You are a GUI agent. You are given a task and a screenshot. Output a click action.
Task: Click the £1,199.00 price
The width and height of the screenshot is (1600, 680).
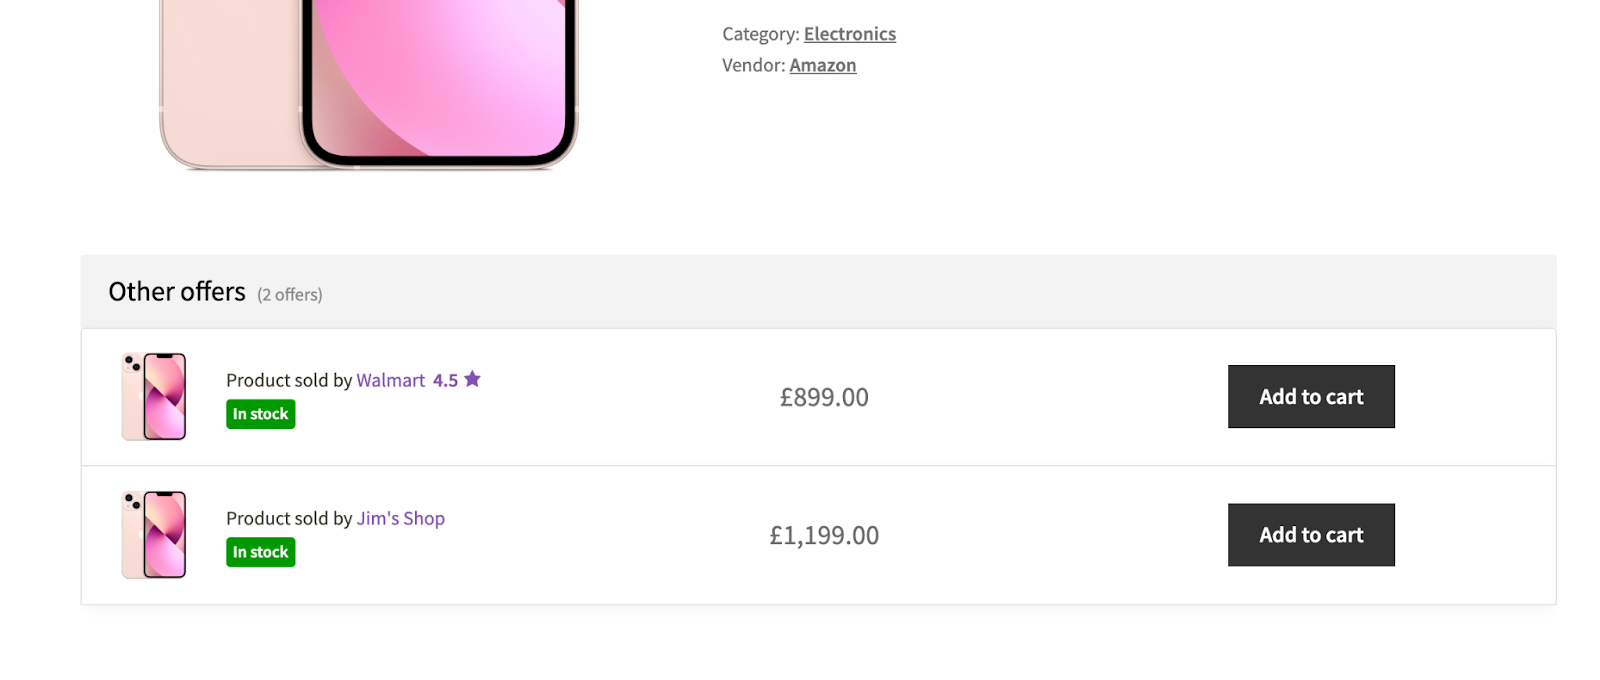[824, 535]
